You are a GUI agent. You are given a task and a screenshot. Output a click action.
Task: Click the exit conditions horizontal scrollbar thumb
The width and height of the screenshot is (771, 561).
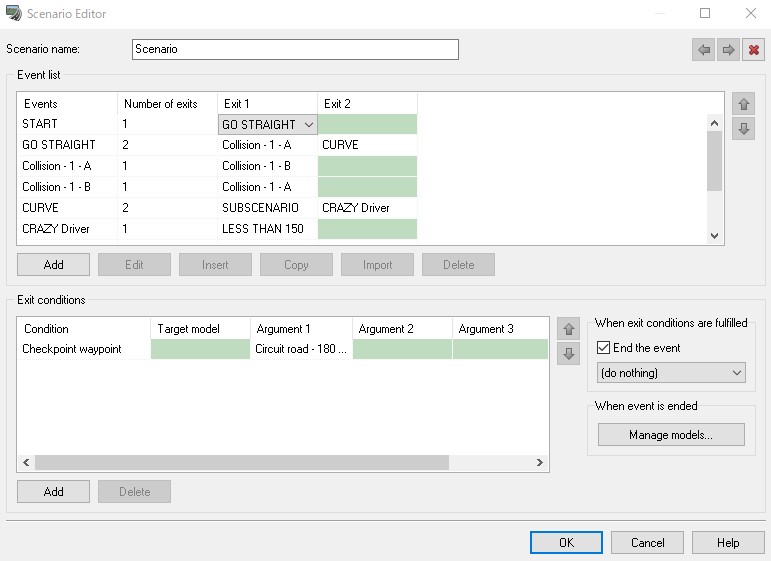click(x=242, y=462)
